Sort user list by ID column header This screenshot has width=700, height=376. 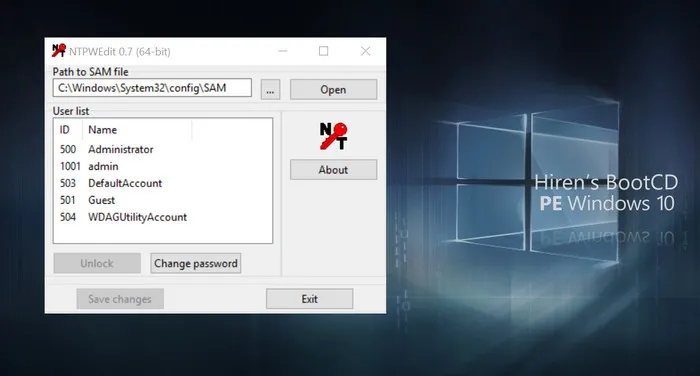click(x=68, y=130)
